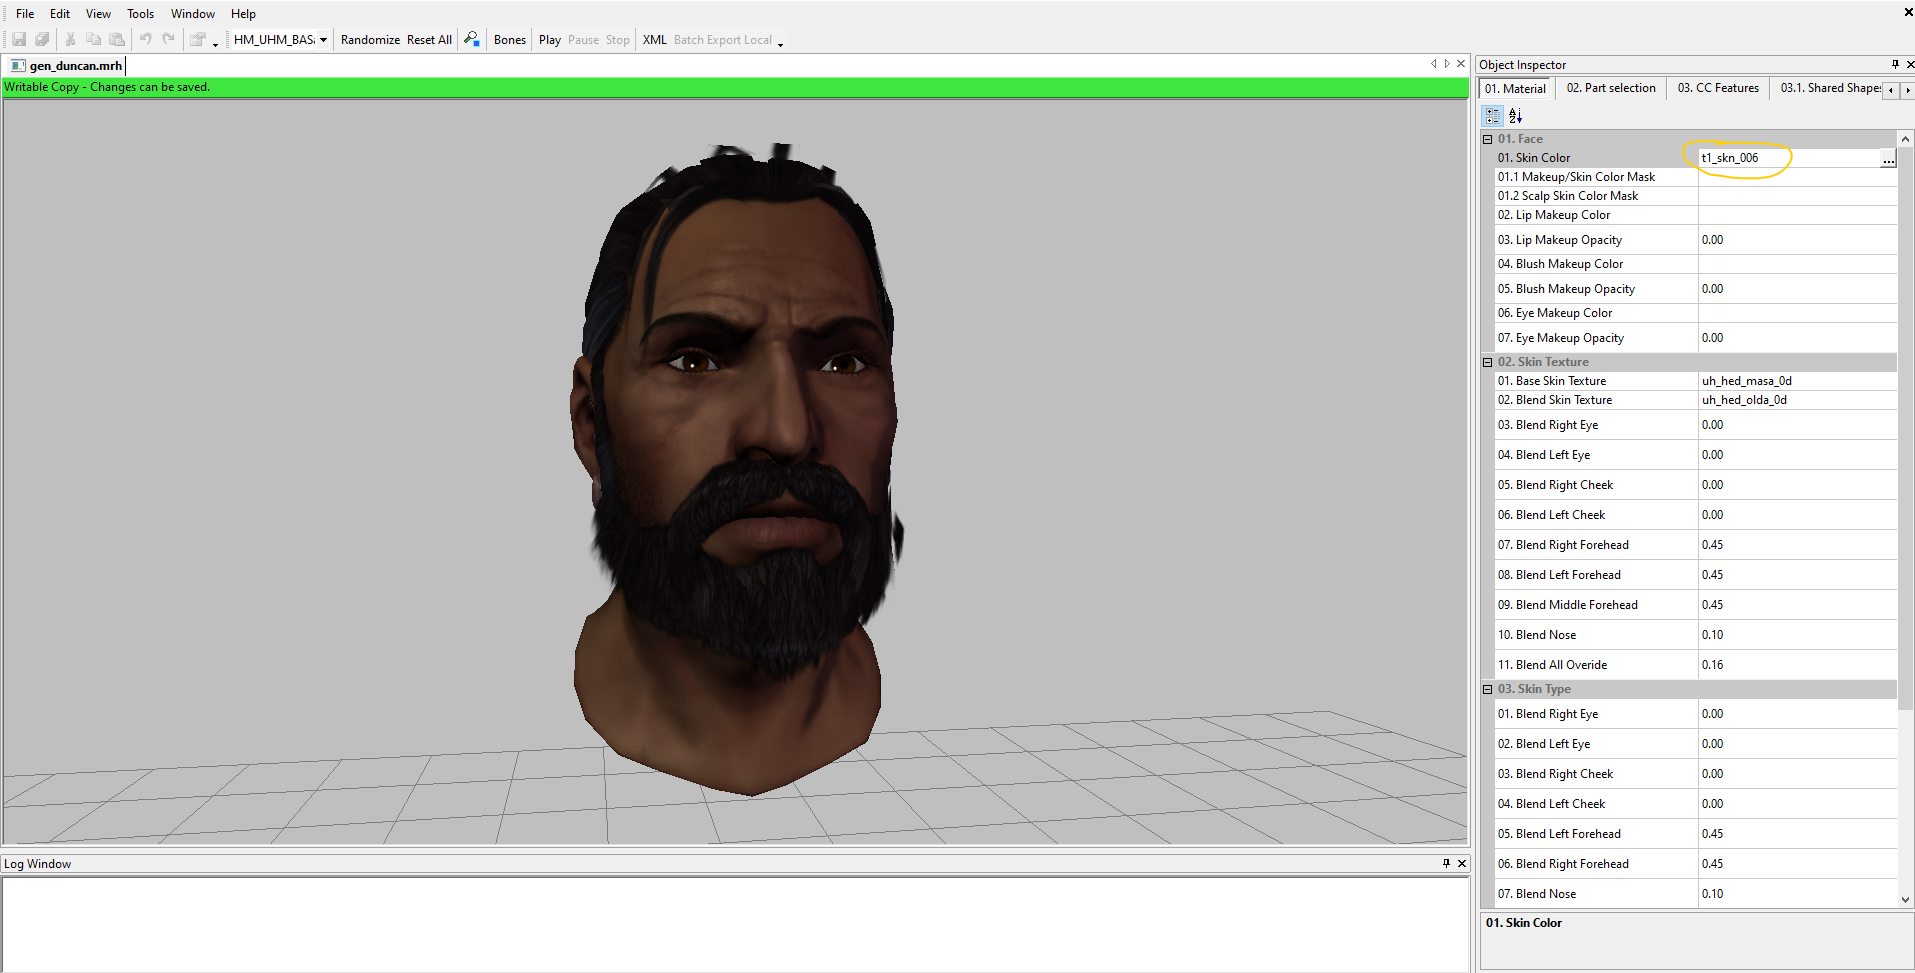Screen dimensions: 1915x973
Task: Click the previous document arrow beside tab close
Action: click(x=1433, y=64)
